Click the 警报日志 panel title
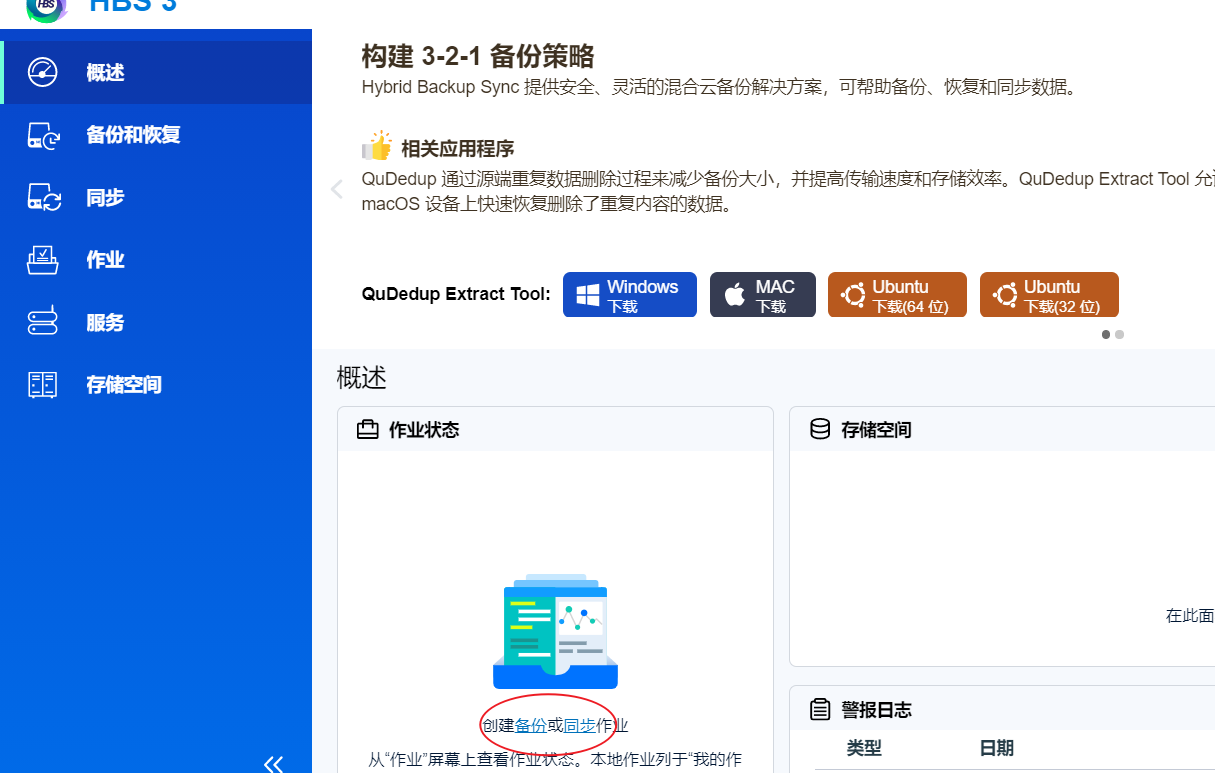Image resolution: width=1215 pixels, height=773 pixels. click(877, 710)
